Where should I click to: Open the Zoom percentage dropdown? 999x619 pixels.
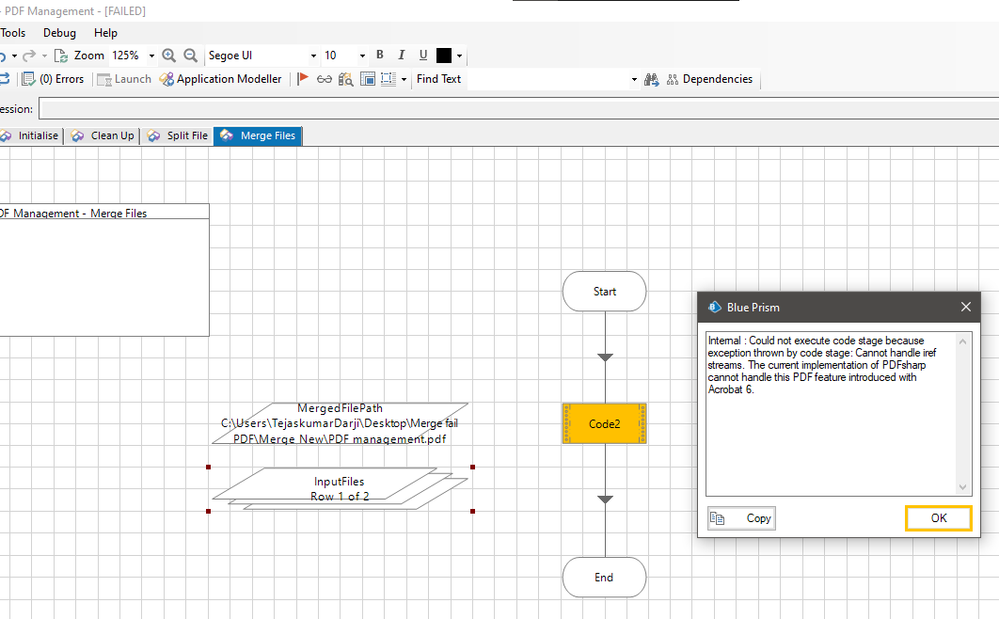pyautogui.click(x=152, y=56)
